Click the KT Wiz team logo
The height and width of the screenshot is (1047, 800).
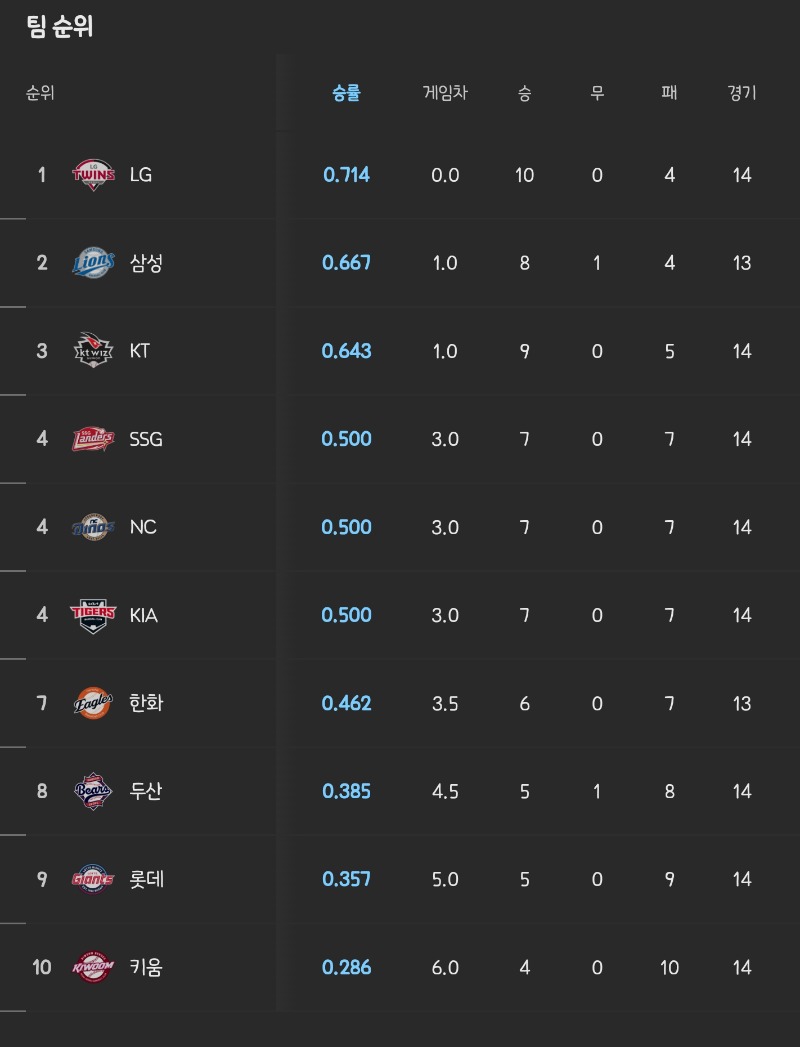pyautogui.click(x=94, y=351)
